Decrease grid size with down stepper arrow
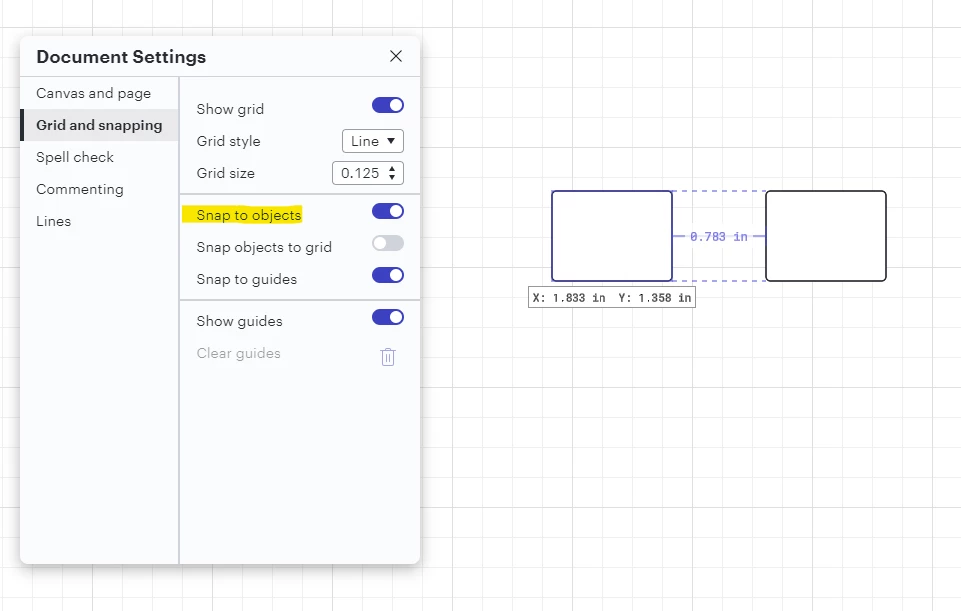 click(392, 178)
